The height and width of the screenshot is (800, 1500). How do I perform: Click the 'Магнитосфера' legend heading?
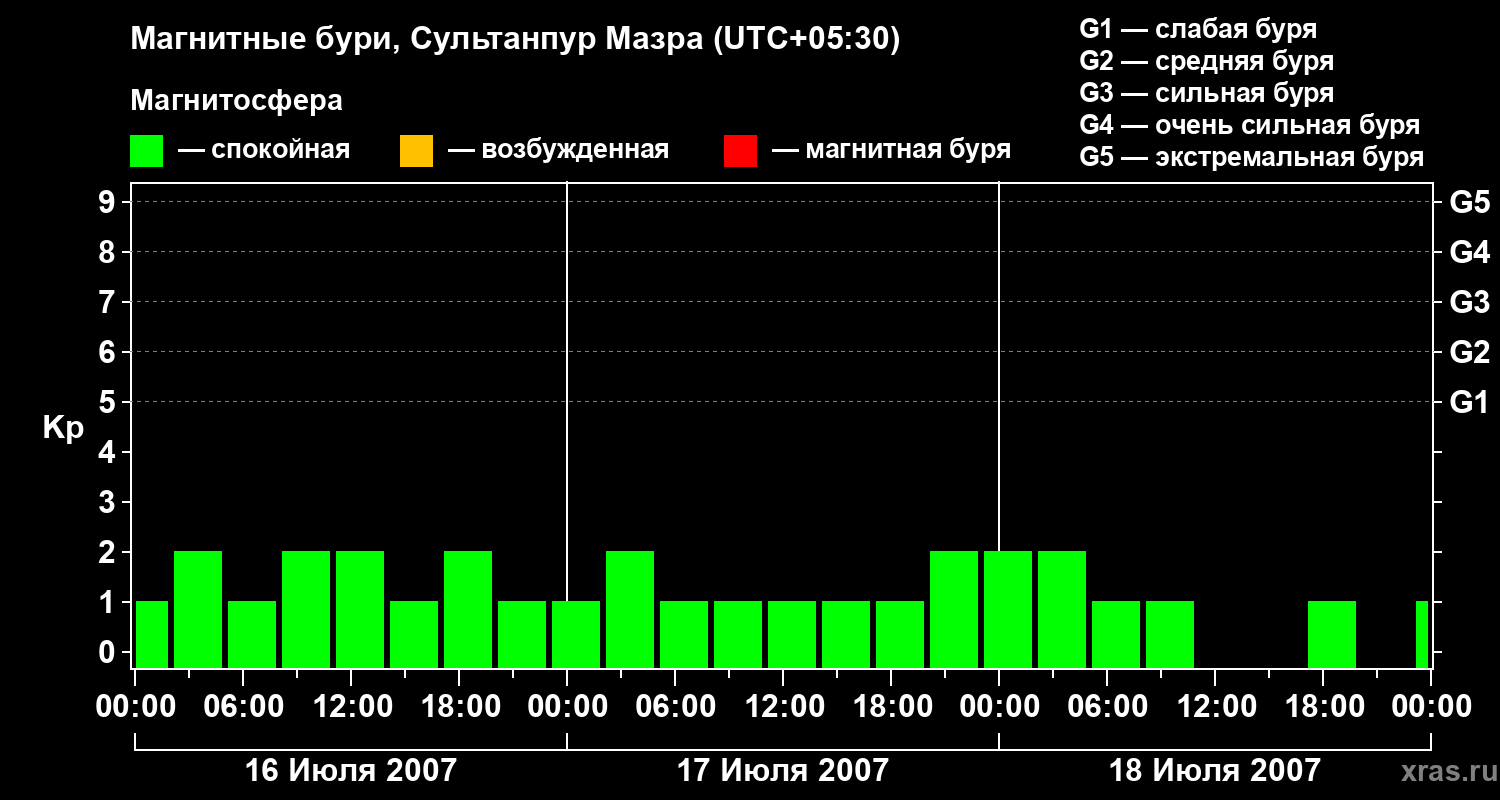pyautogui.click(x=237, y=101)
